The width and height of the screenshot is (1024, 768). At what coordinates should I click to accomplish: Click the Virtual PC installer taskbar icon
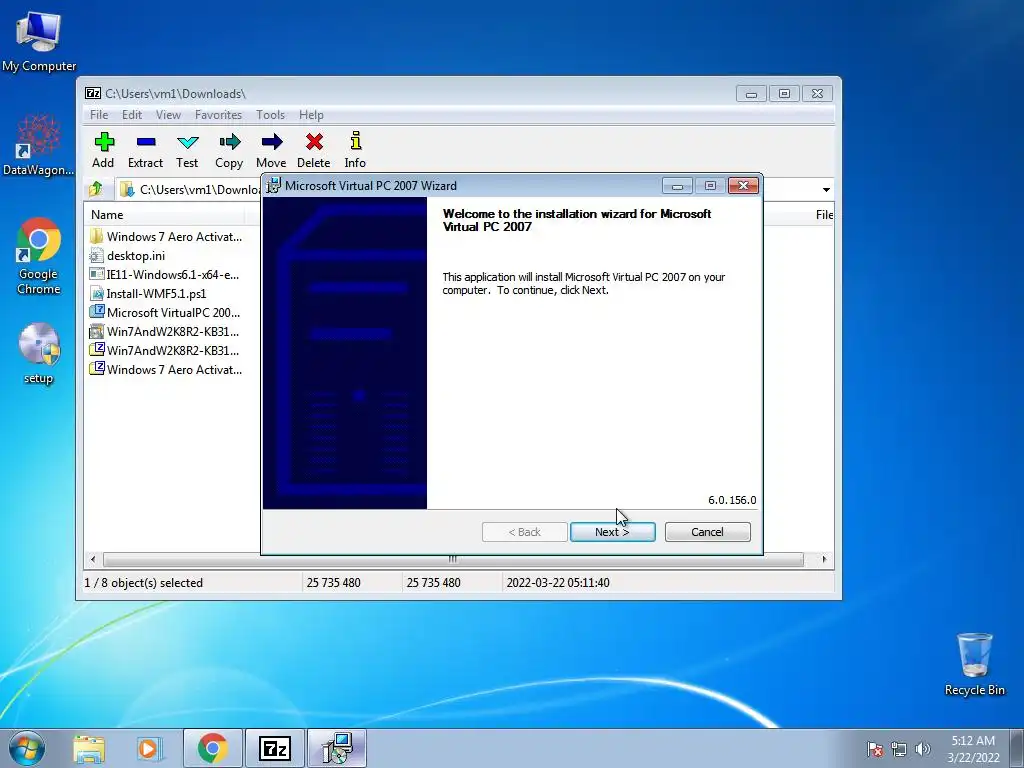coord(337,748)
